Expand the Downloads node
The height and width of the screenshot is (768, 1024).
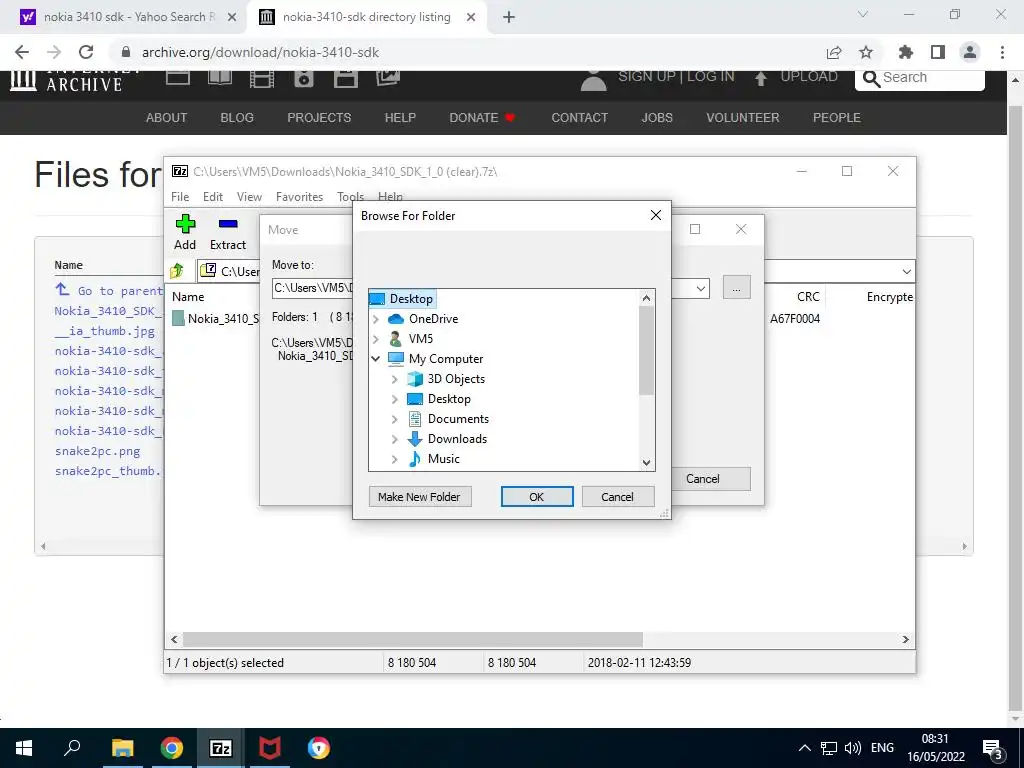pyautogui.click(x=394, y=439)
